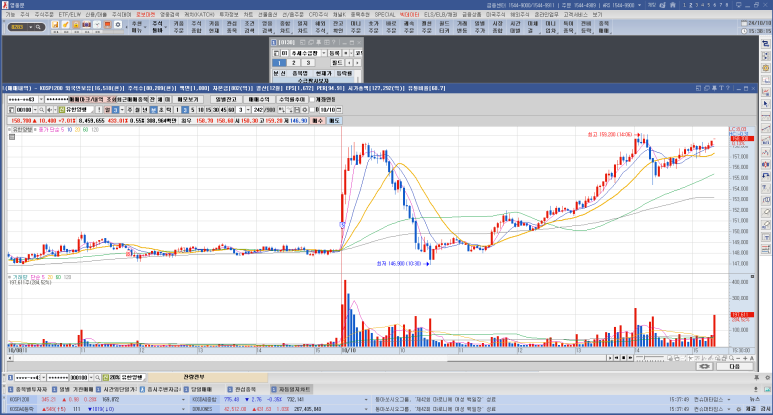
Task: Click the exclamation mark icon after 유한양행
Action: pos(99,110)
